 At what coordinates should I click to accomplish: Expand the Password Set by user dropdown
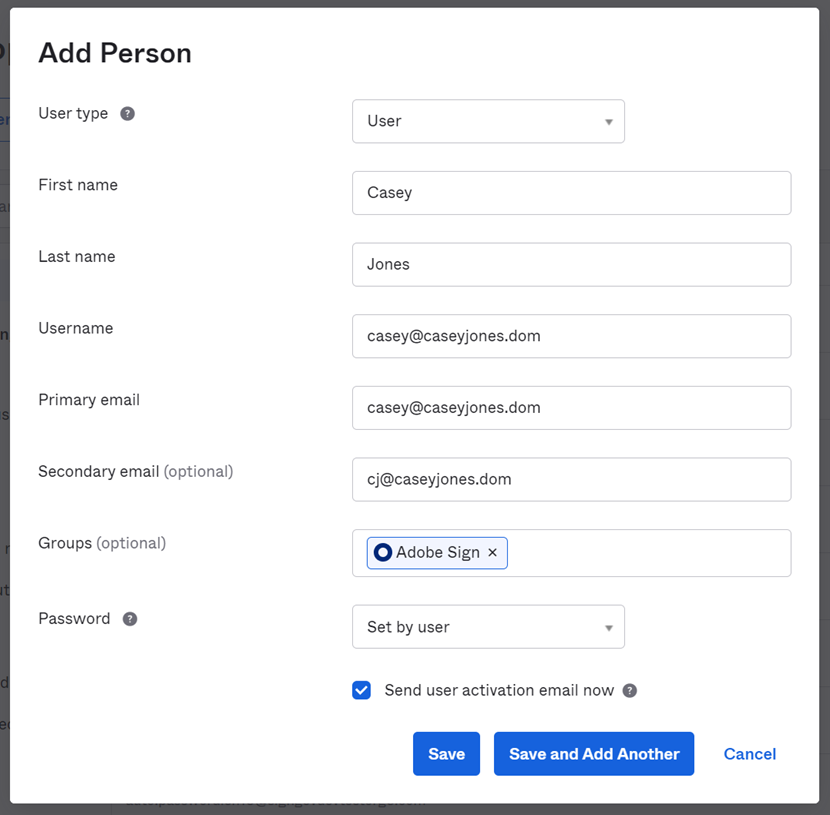[488, 627]
